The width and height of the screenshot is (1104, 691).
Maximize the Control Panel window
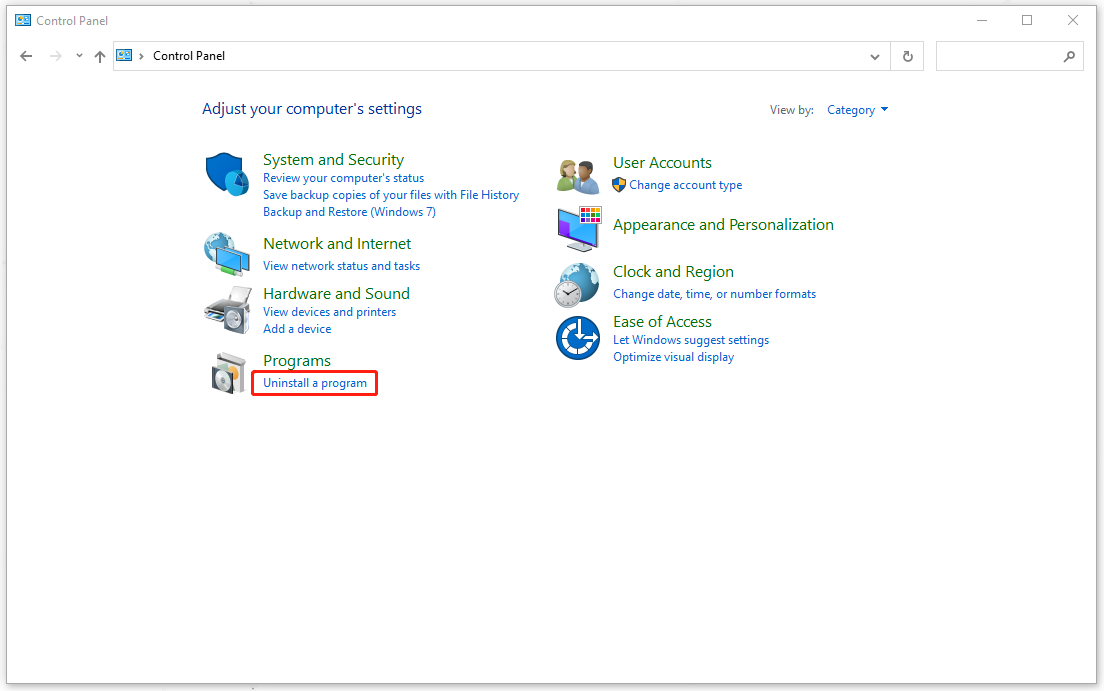[x=1027, y=20]
